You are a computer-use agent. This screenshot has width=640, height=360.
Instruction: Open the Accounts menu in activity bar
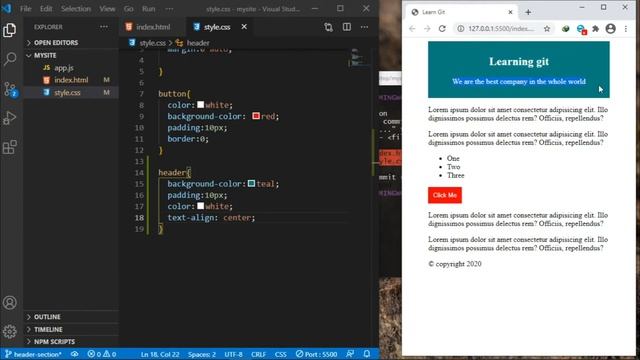10,302
